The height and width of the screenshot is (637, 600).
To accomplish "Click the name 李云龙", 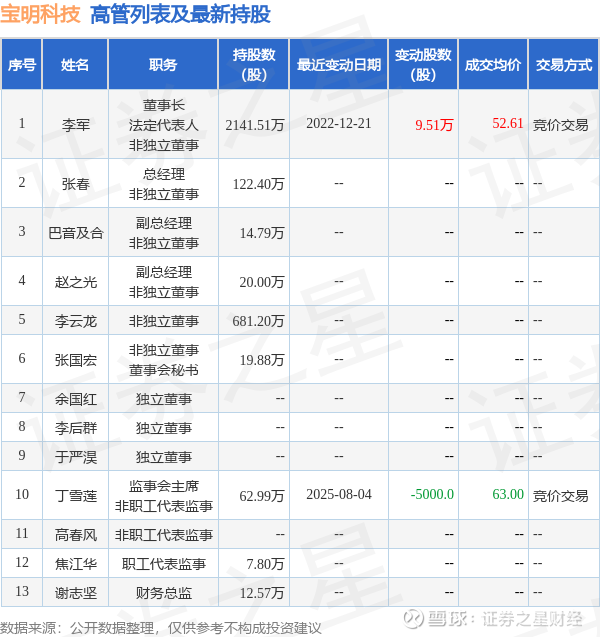I will click(x=76, y=321).
